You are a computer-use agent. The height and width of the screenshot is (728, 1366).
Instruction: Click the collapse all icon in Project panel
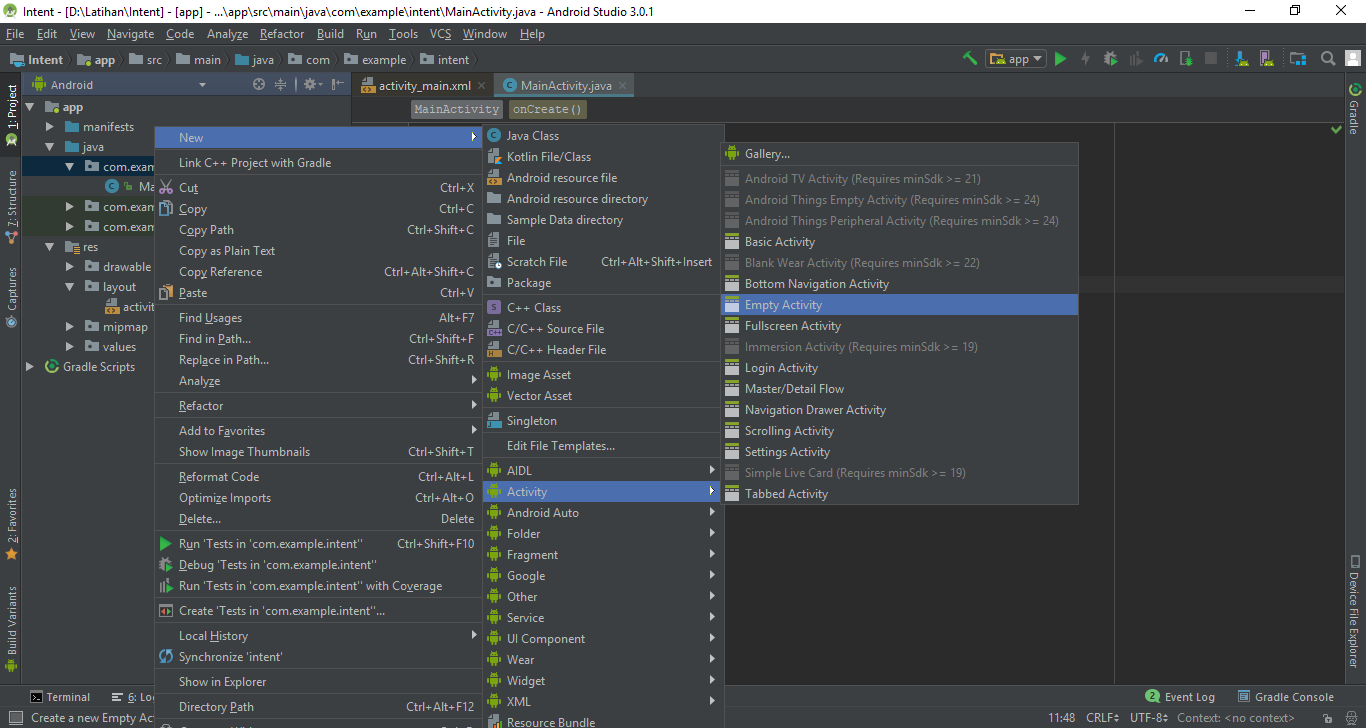point(281,85)
